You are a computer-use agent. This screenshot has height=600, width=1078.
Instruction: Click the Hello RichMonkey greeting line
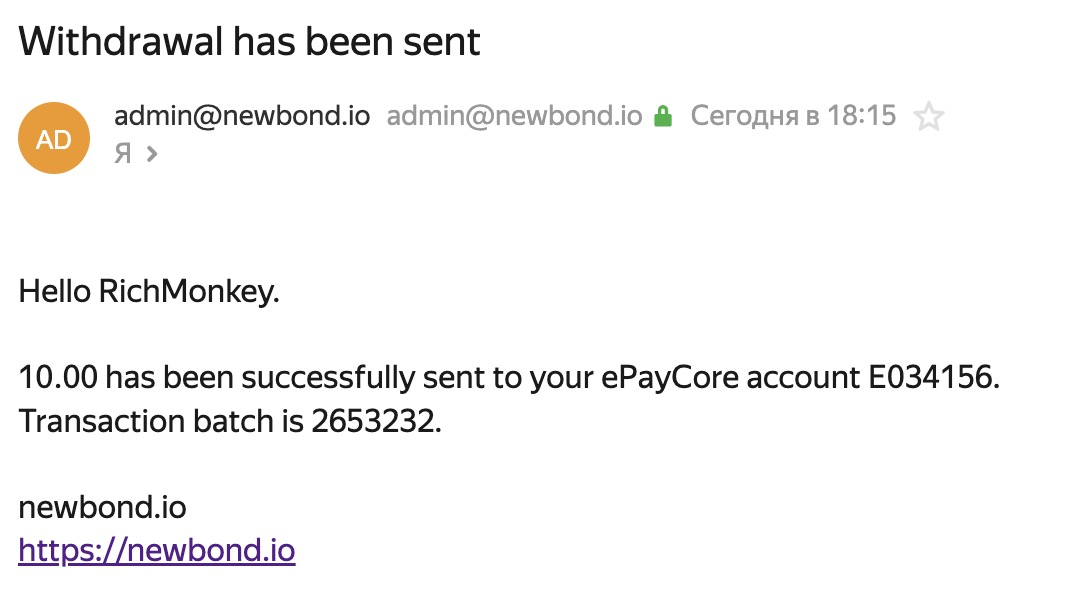pos(149,291)
